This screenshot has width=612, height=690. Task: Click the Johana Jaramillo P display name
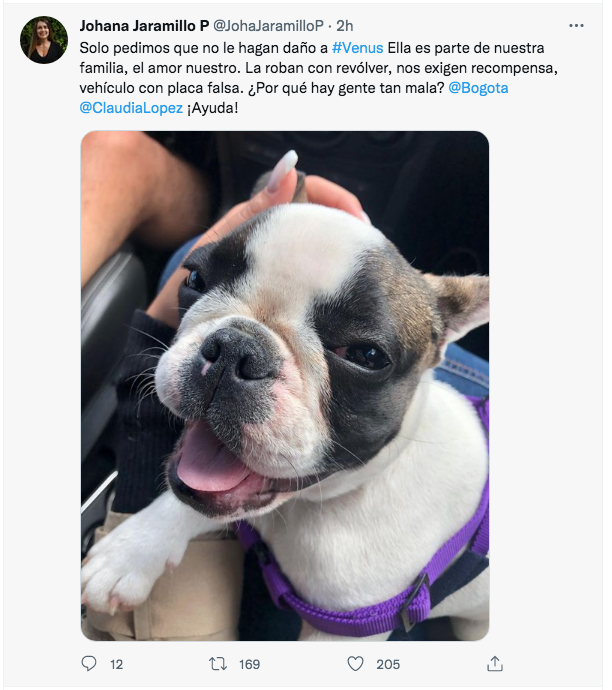[144, 26]
